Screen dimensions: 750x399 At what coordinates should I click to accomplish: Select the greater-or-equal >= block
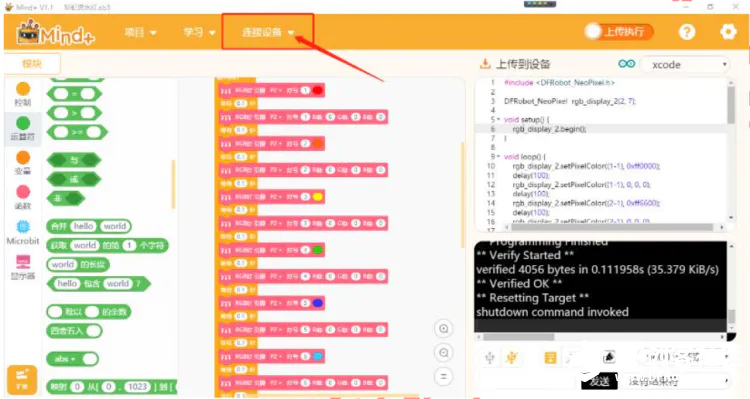[x=77, y=133]
